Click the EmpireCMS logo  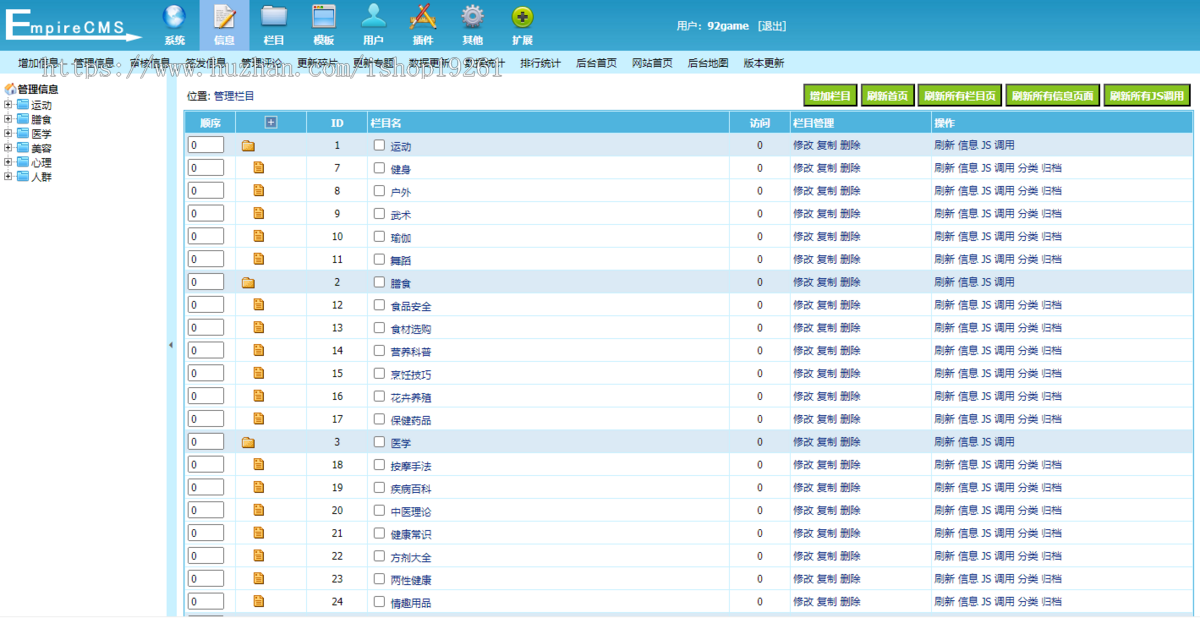(x=72, y=24)
